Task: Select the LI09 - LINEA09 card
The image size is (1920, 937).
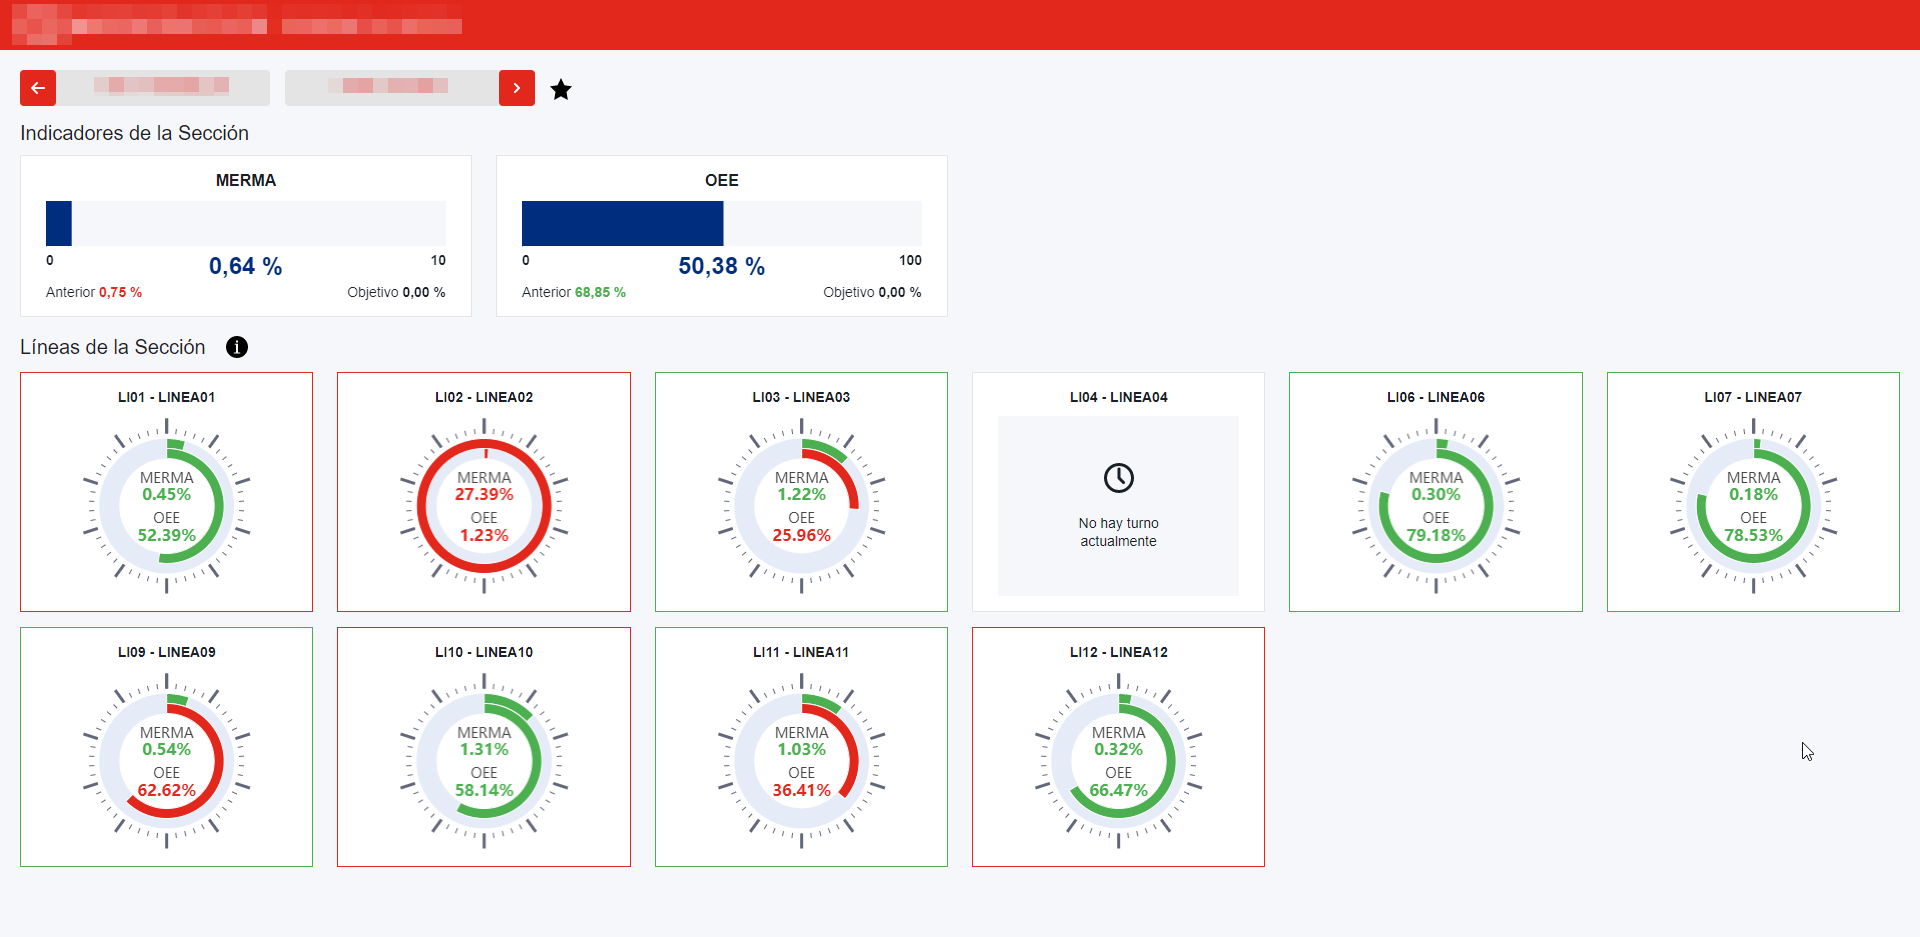Action: [x=166, y=747]
